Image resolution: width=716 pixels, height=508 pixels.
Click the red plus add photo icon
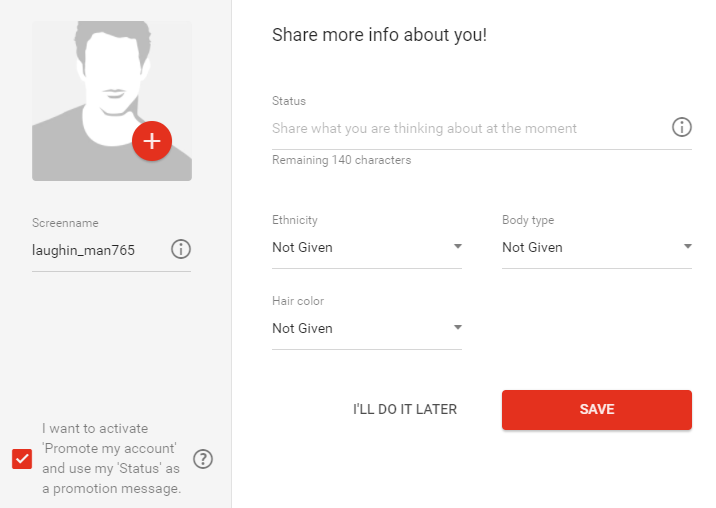click(152, 141)
